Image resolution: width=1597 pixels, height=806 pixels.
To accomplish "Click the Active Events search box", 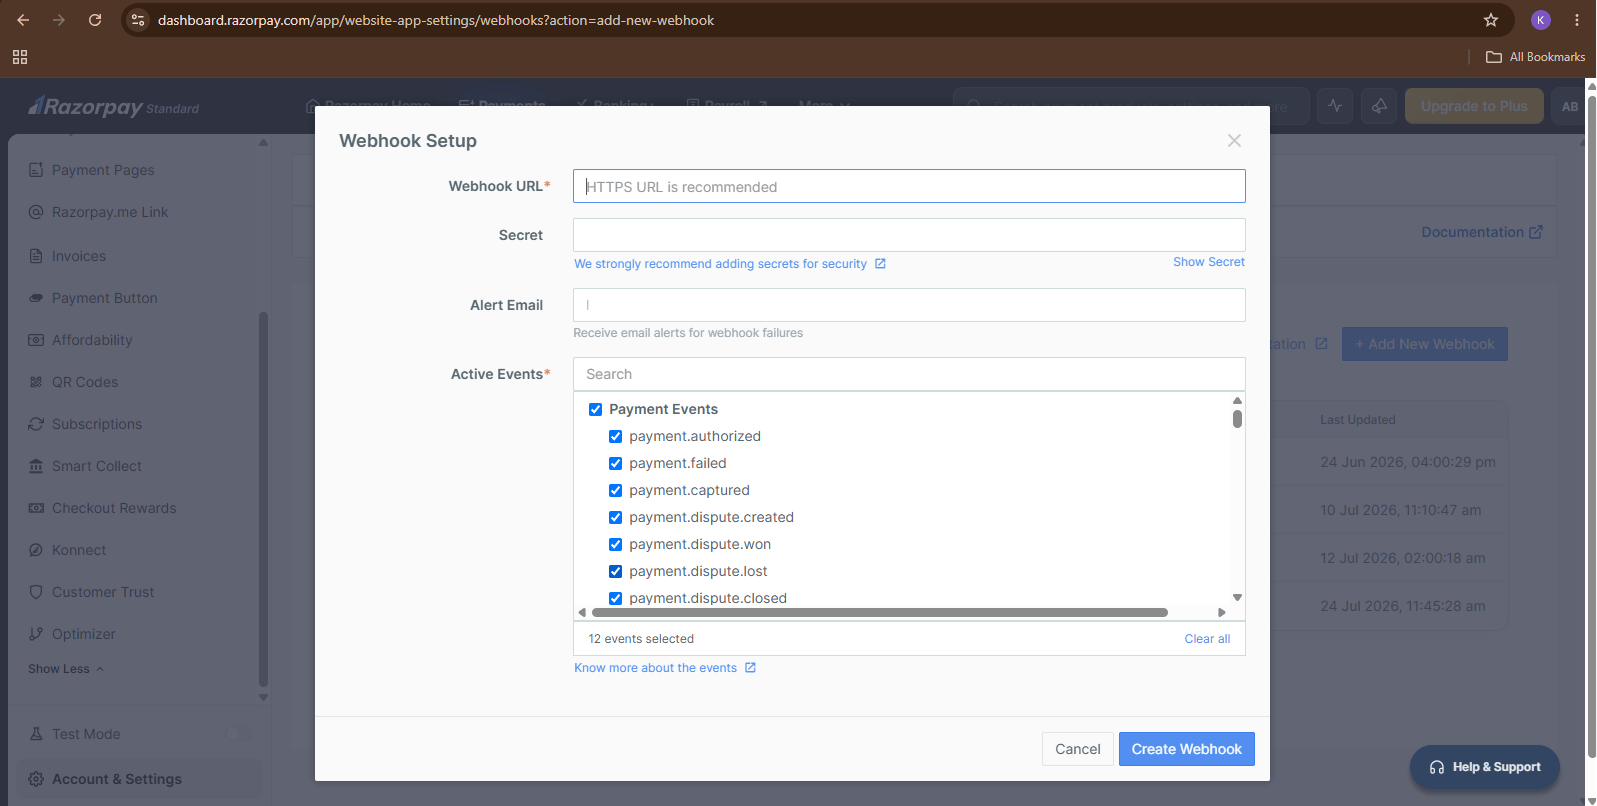I will [x=909, y=374].
